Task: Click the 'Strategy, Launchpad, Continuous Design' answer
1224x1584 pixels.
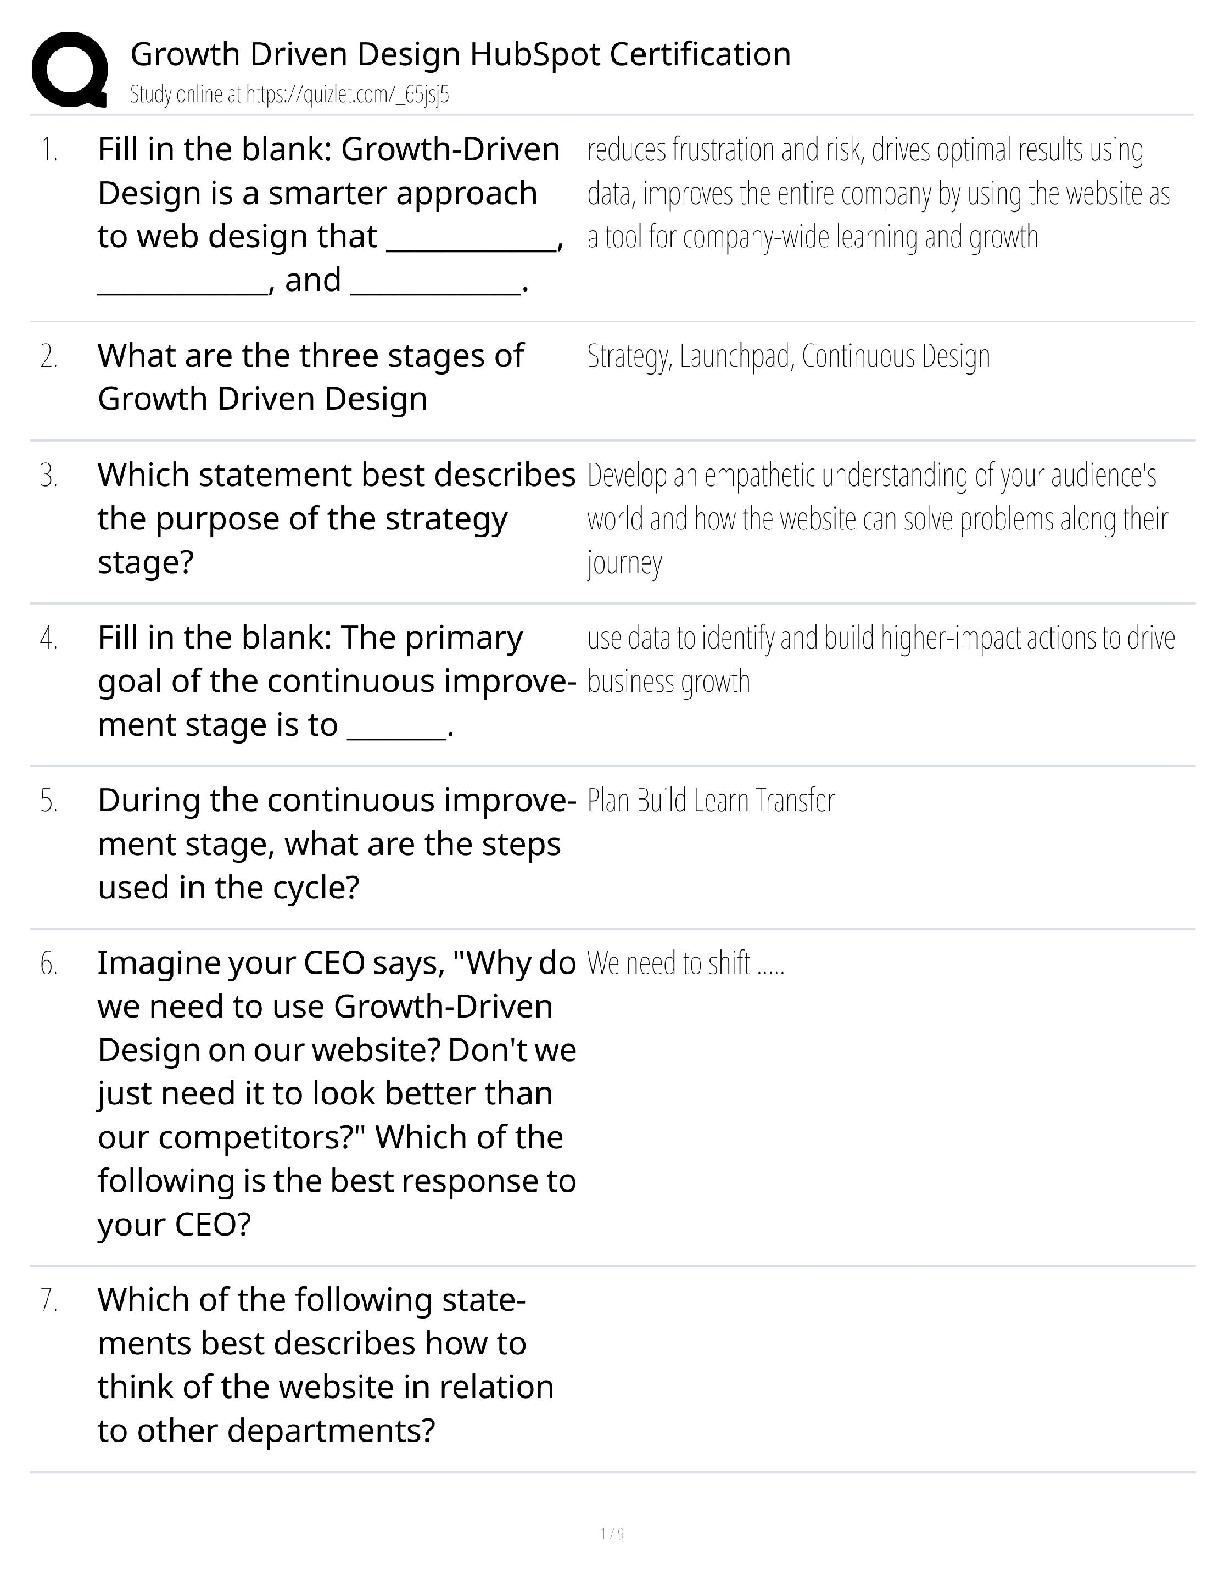Action: coord(788,356)
